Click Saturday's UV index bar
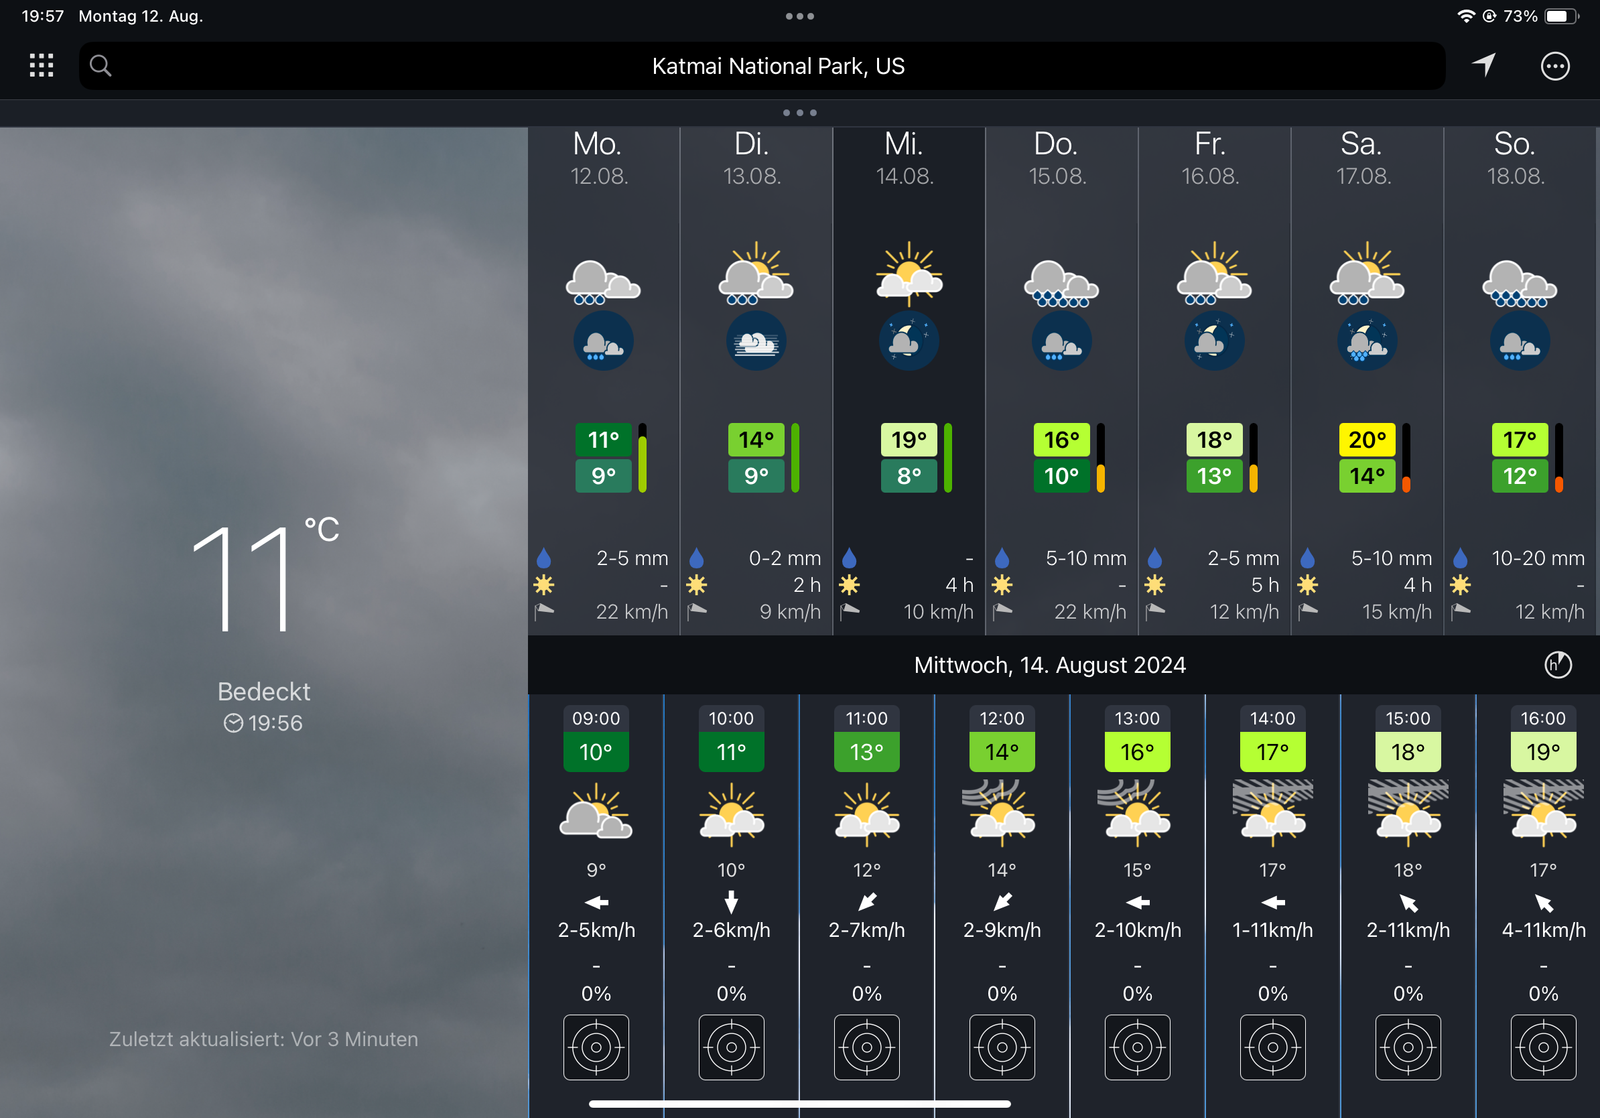The height and width of the screenshot is (1118, 1600). tap(1406, 458)
